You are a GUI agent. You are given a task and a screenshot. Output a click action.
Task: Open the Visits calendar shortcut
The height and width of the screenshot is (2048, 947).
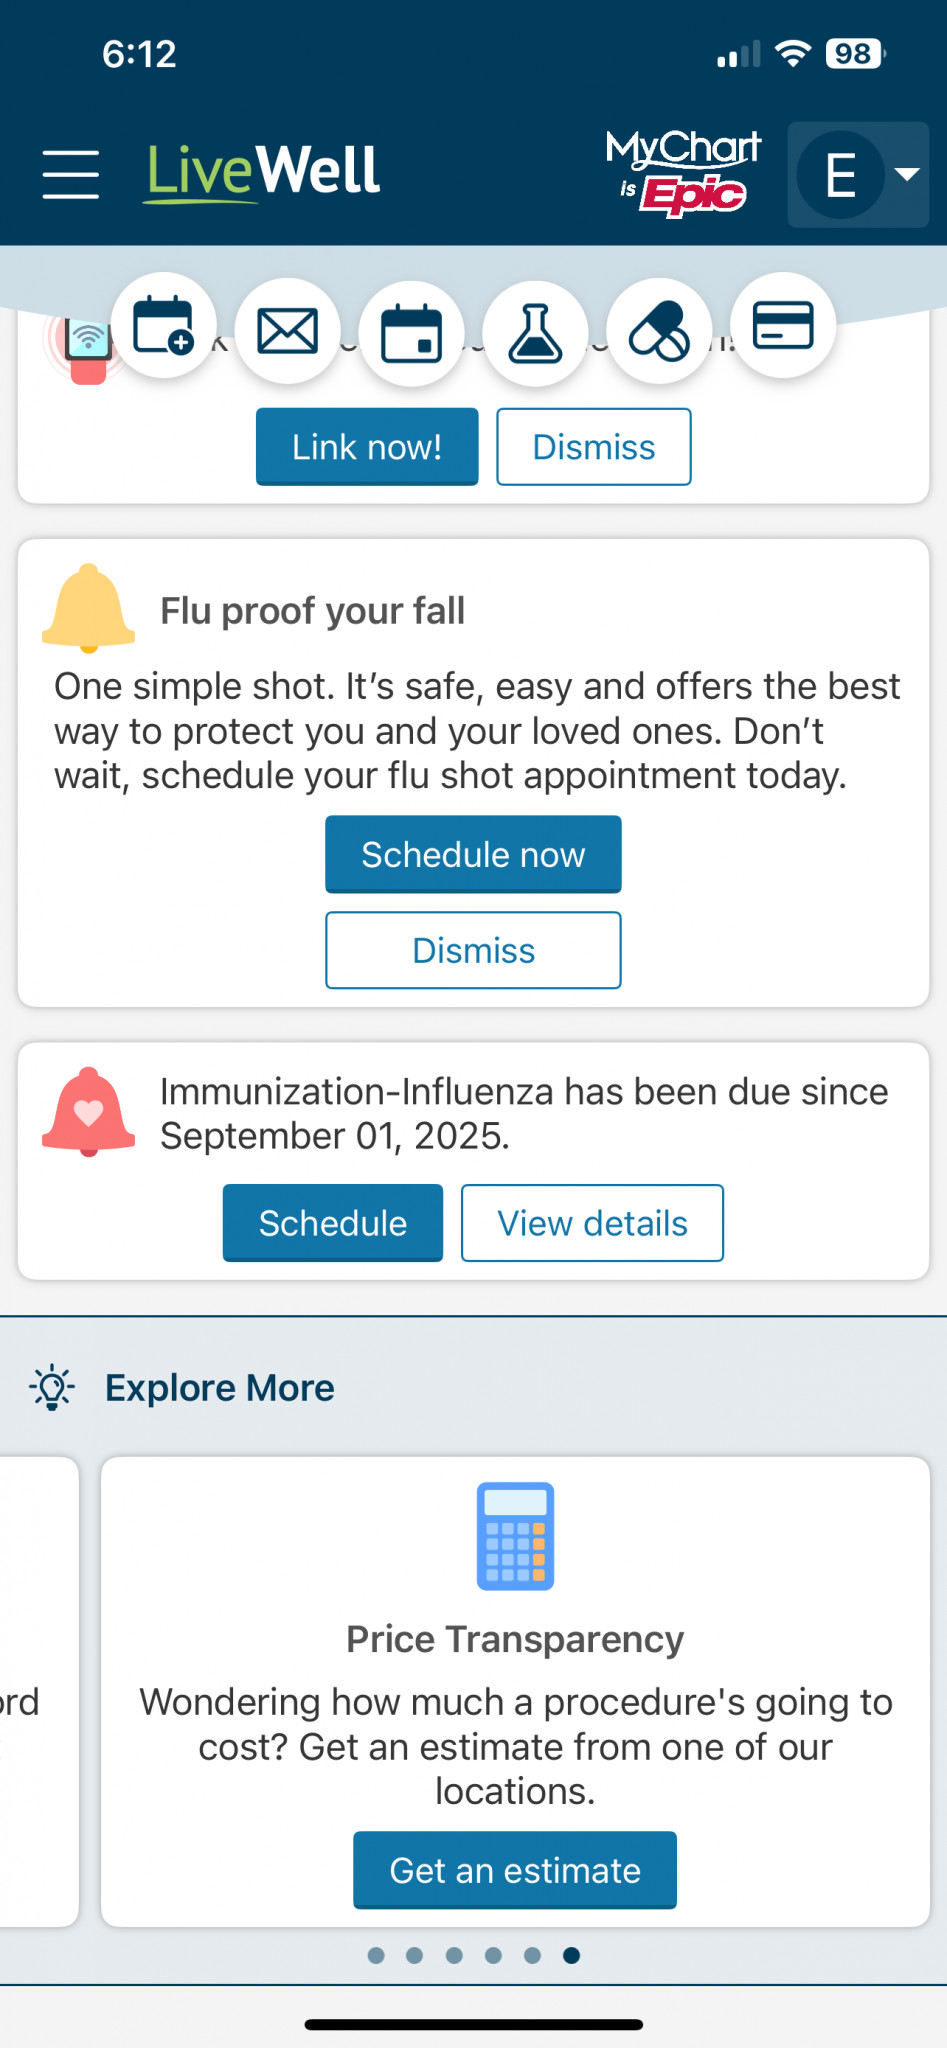point(412,333)
